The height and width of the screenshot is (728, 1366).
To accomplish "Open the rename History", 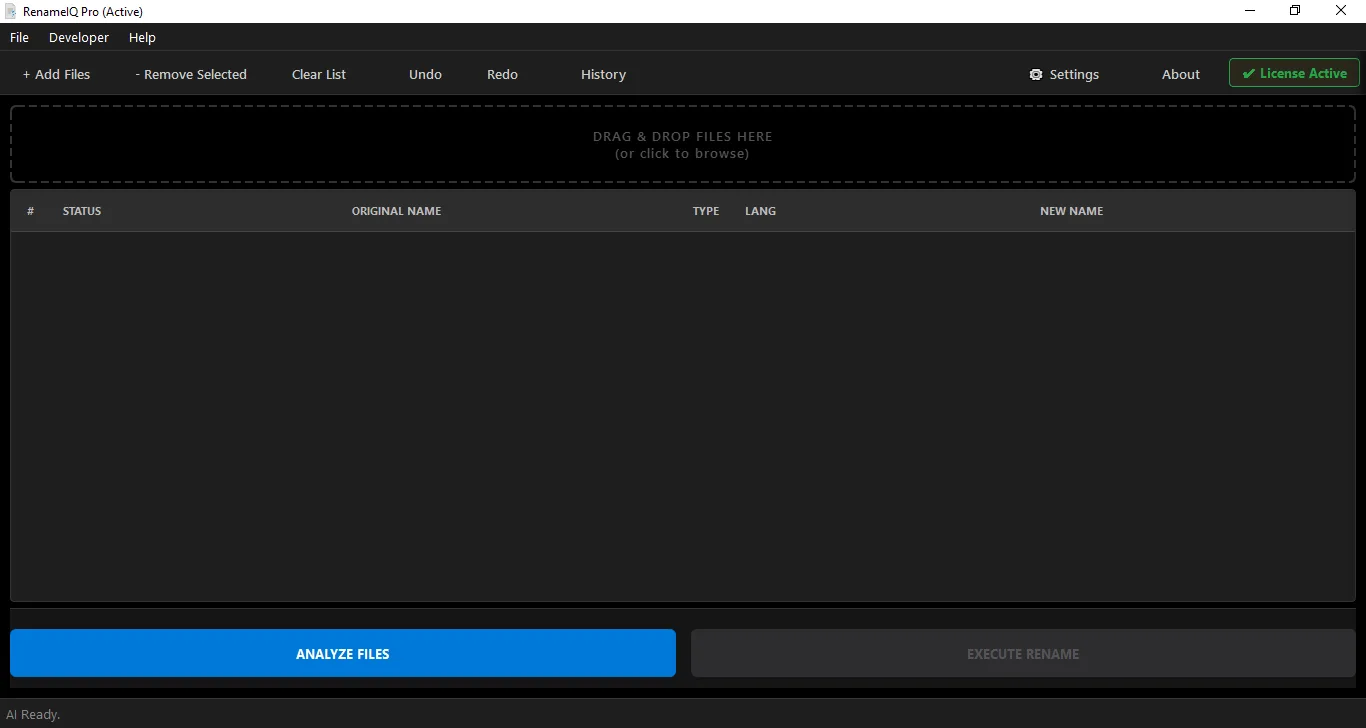I will pyautogui.click(x=603, y=74).
